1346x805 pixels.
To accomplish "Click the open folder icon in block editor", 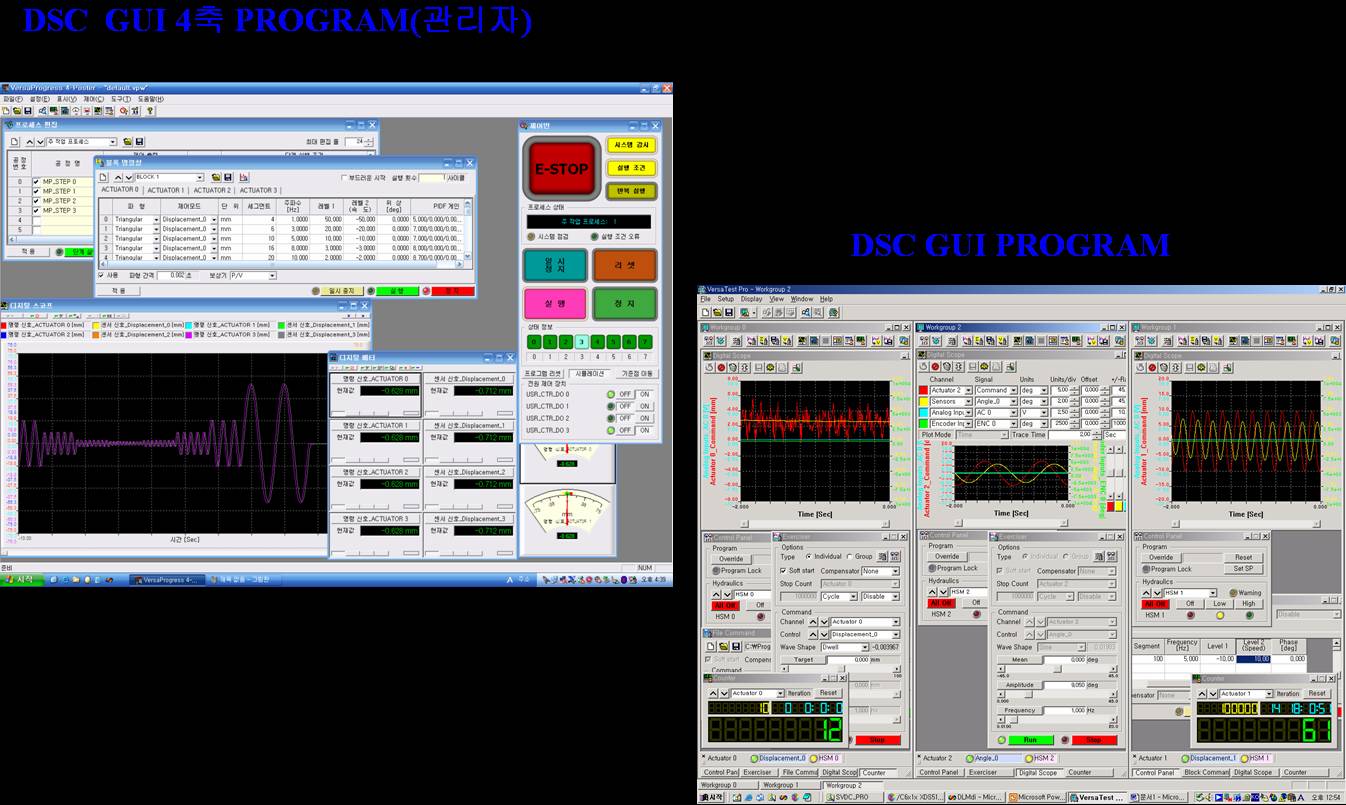I will point(215,177).
